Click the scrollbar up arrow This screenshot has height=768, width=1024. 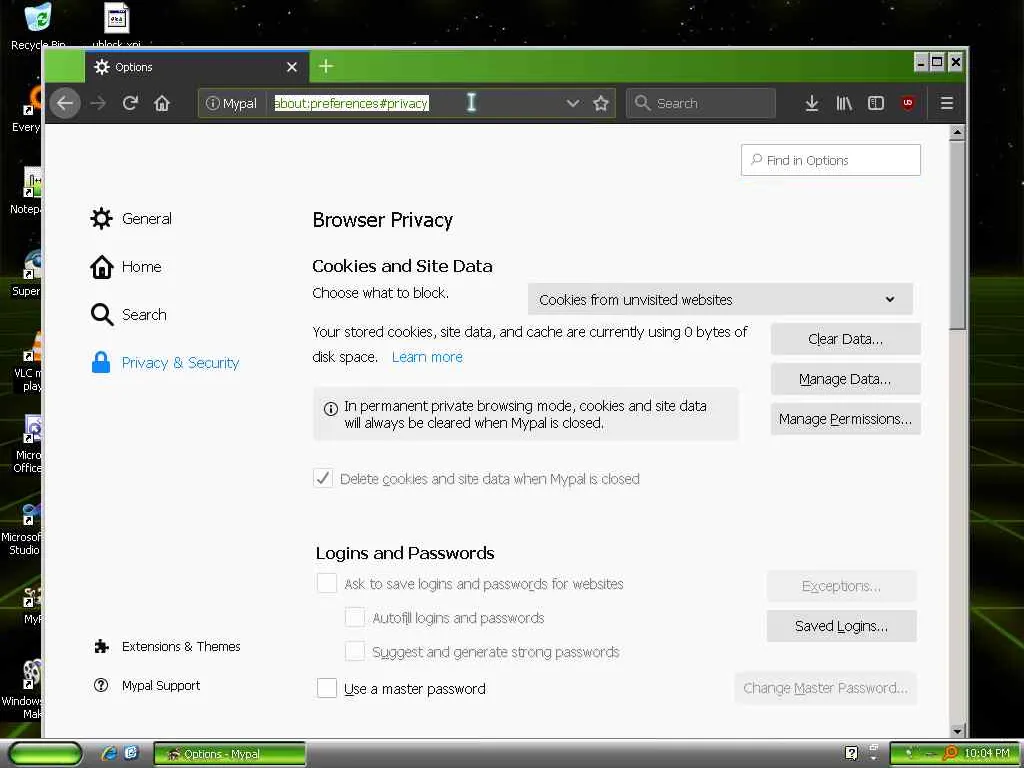957,132
